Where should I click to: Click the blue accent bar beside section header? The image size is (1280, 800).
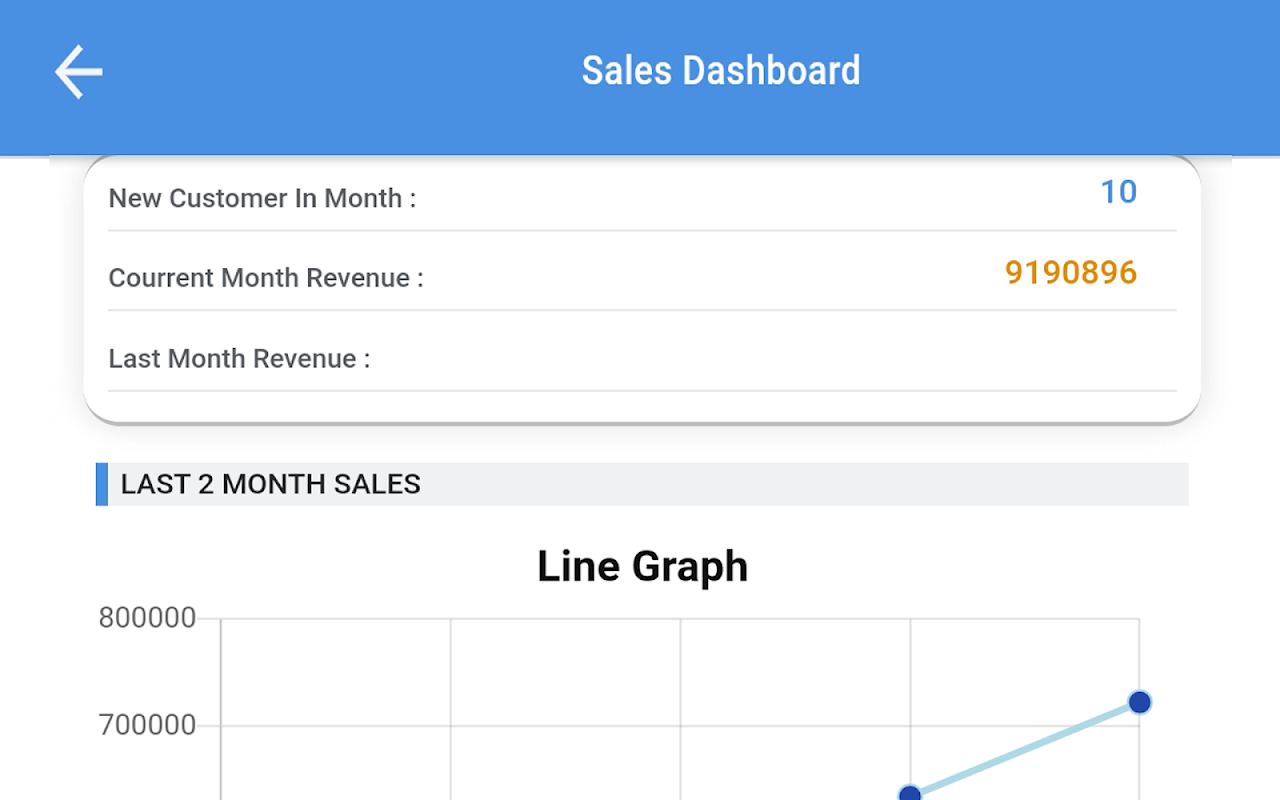coord(101,484)
